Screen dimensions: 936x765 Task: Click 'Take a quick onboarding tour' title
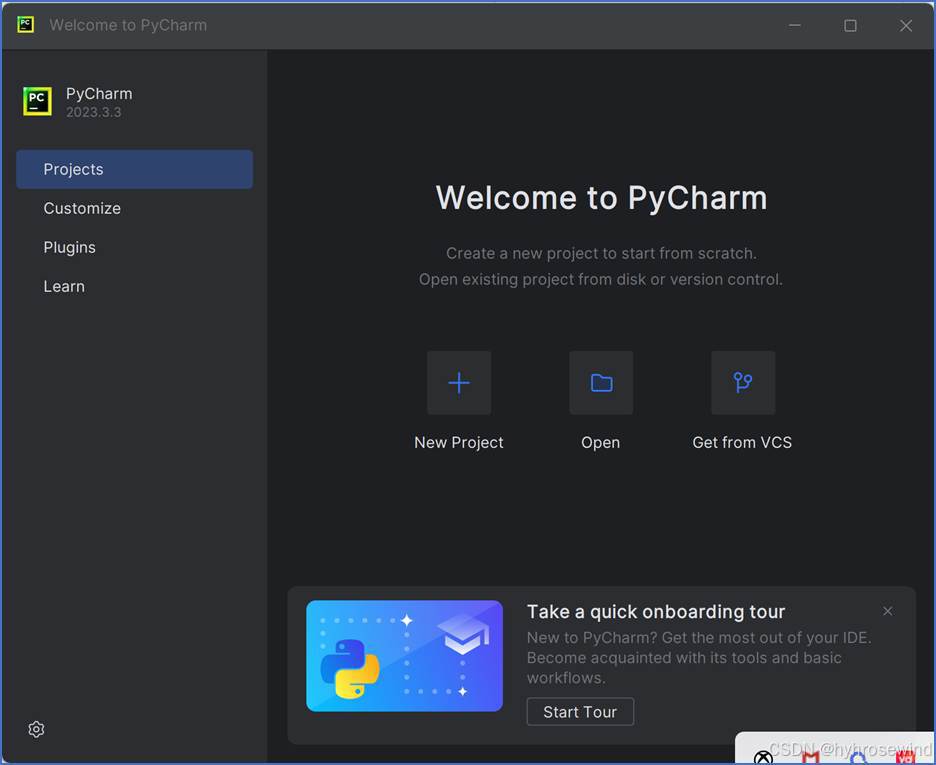point(655,612)
